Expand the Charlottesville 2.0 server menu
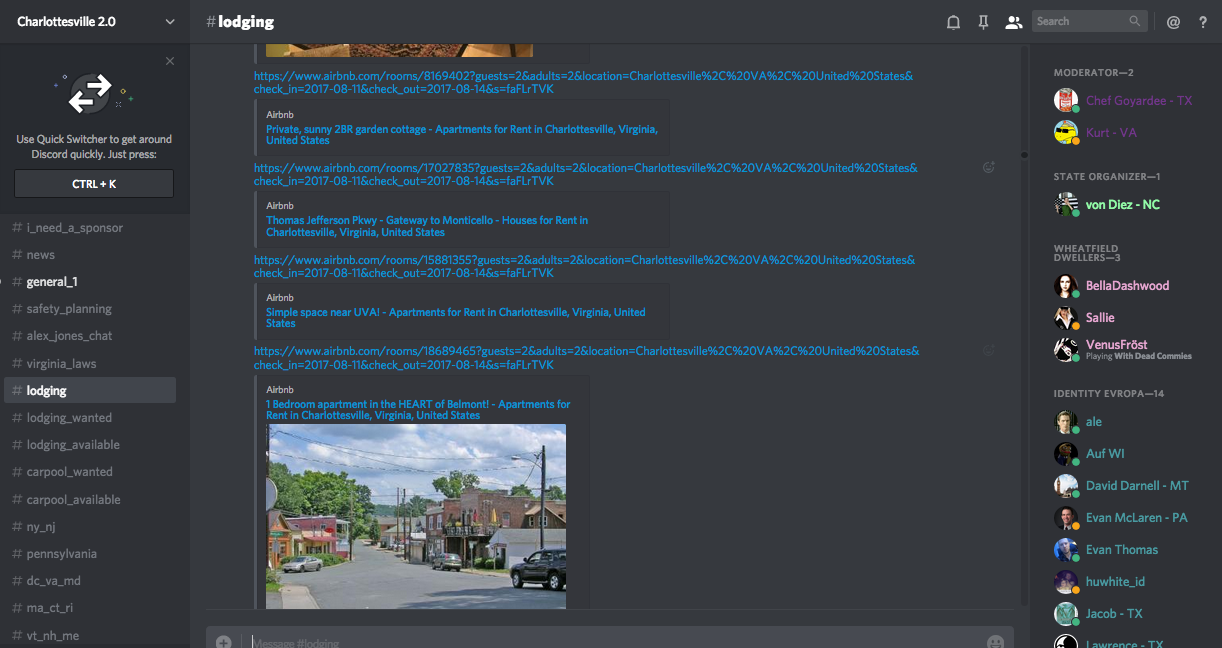This screenshot has height=648, width=1222. (95, 21)
